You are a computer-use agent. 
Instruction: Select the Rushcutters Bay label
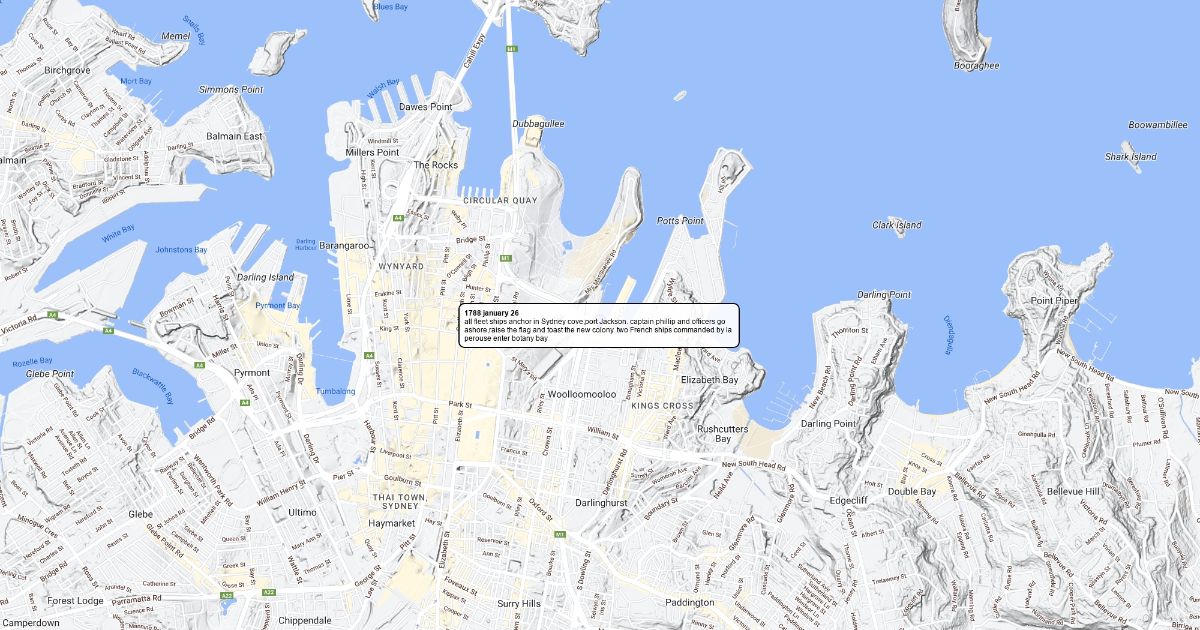pos(723,434)
